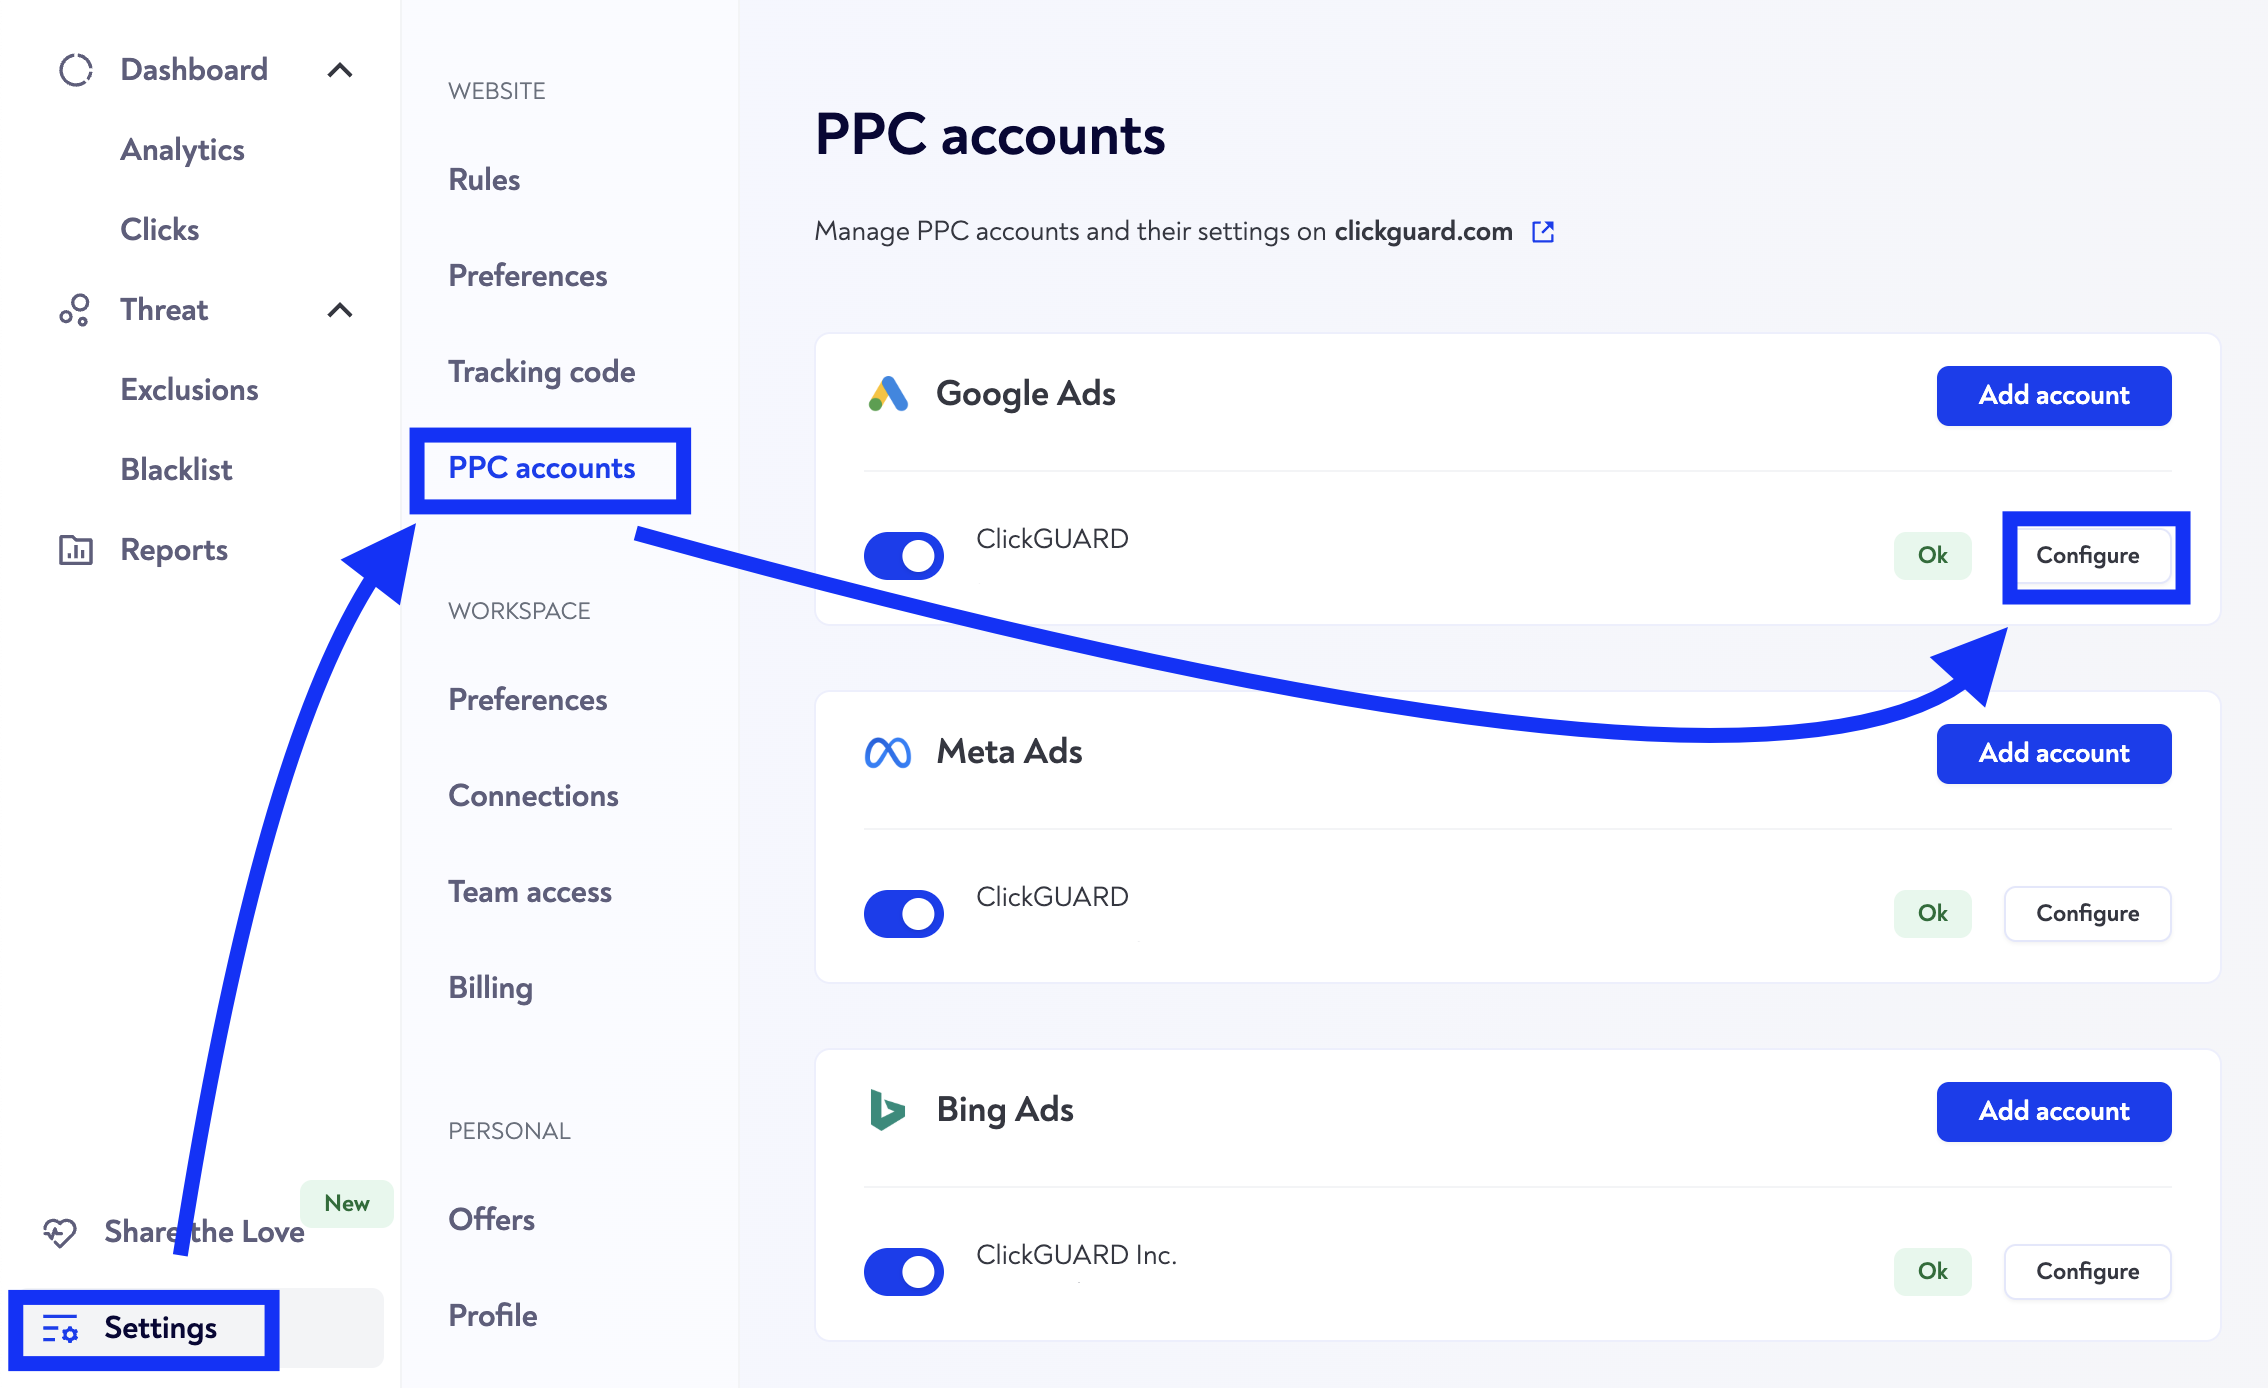Add a Google Ads account

2054,396
